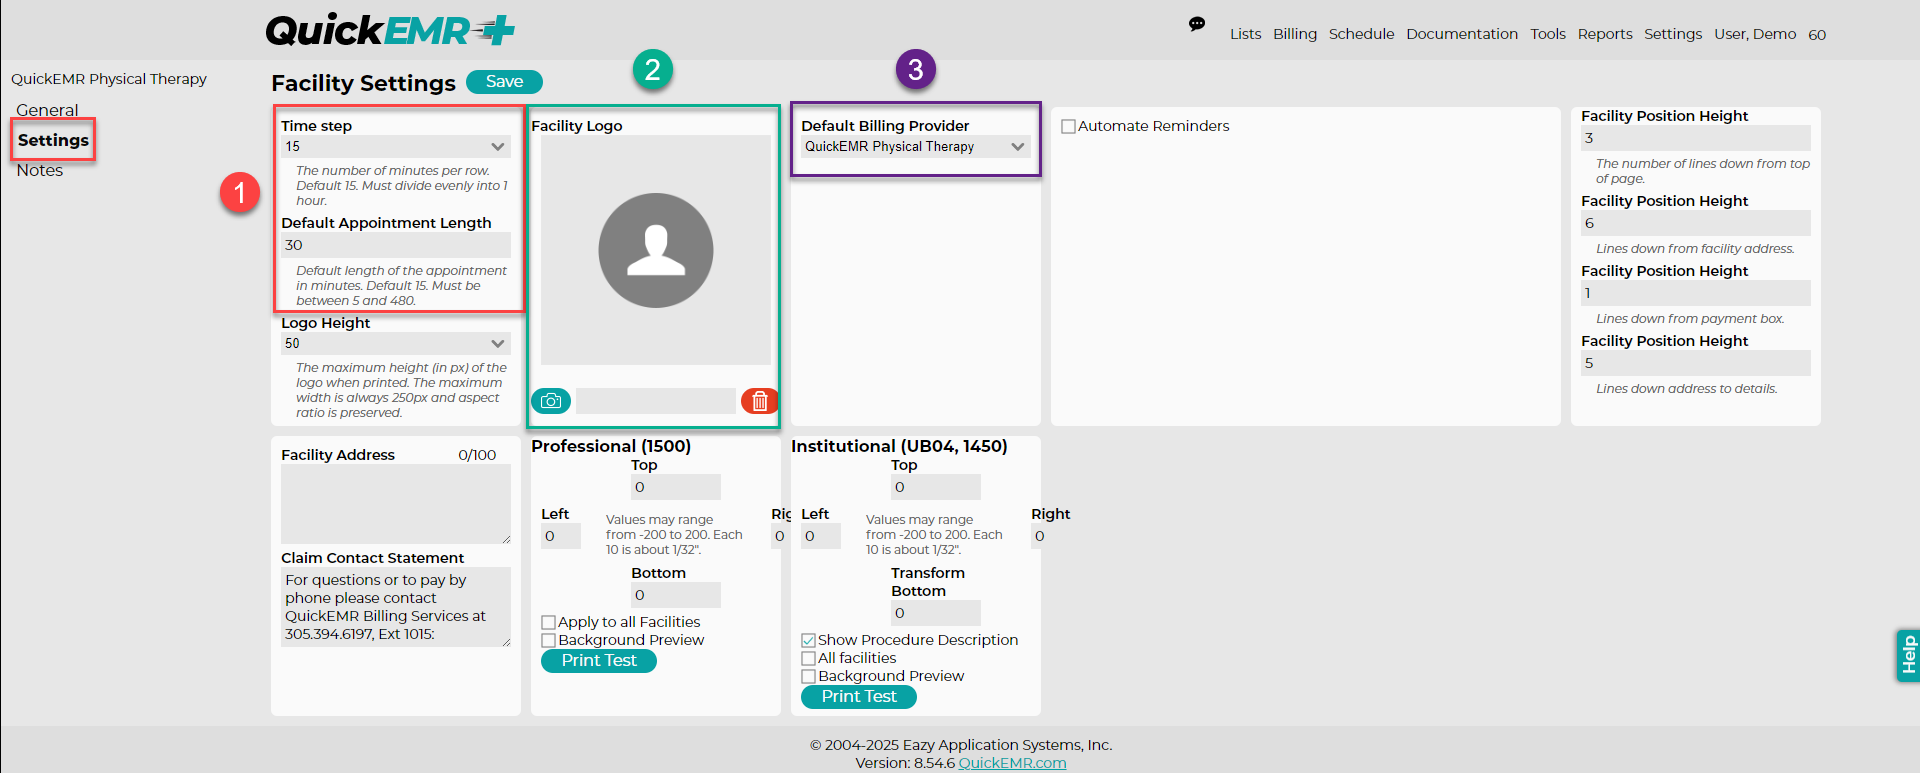Open the top Settings menu
This screenshot has height=773, width=1920.
pyautogui.click(x=1673, y=34)
